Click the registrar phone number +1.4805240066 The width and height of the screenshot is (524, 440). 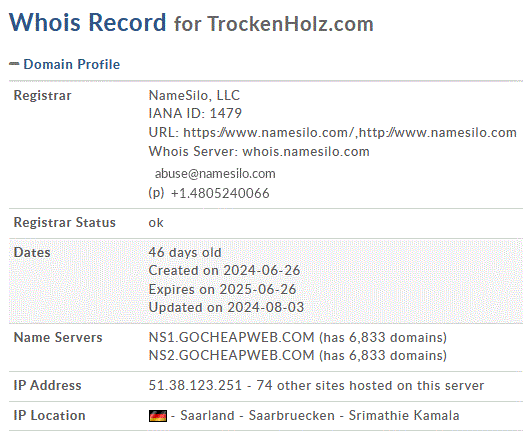[220, 193]
